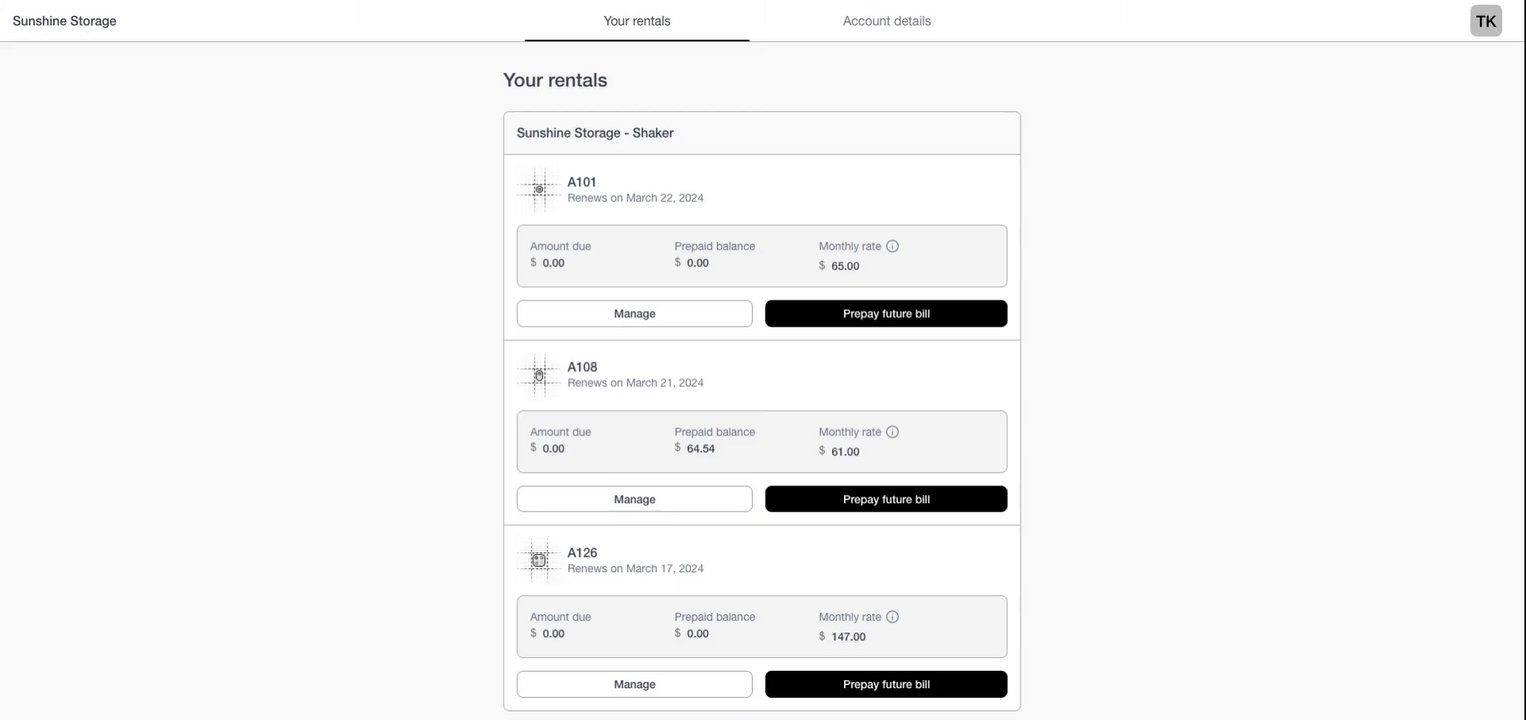Image resolution: width=1526 pixels, height=720 pixels.
Task: Show info for A101 monthly rate
Action: coord(892,246)
